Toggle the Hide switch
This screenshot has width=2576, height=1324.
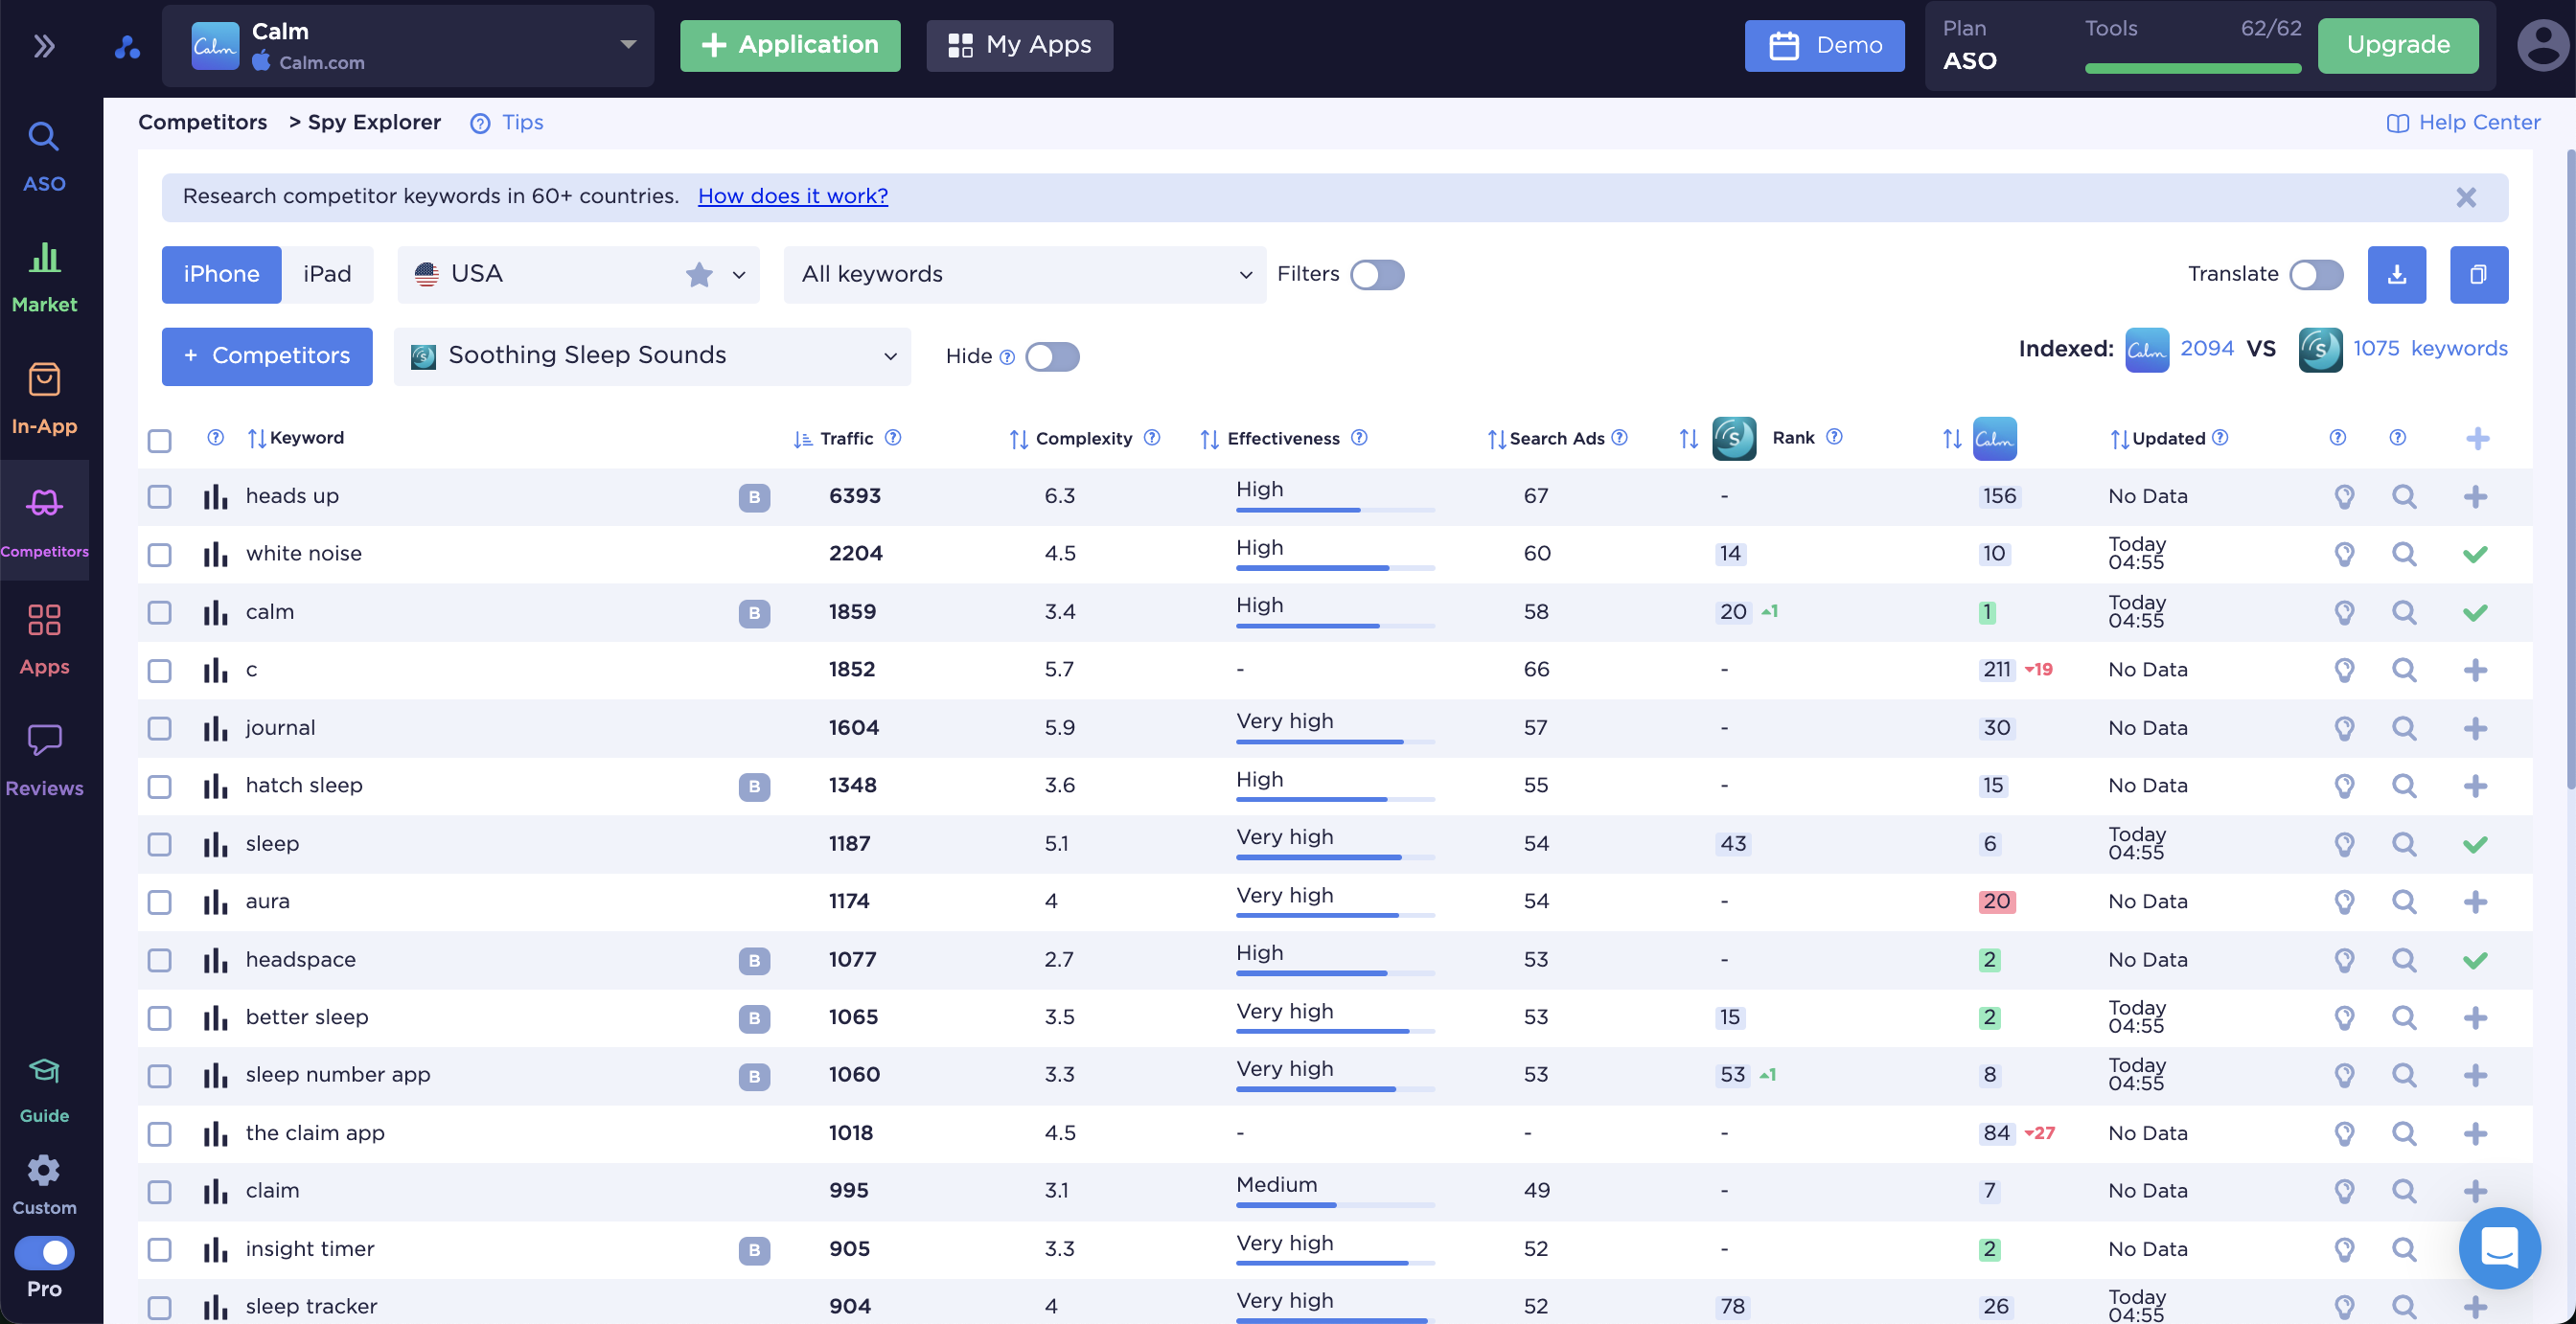coord(1051,356)
